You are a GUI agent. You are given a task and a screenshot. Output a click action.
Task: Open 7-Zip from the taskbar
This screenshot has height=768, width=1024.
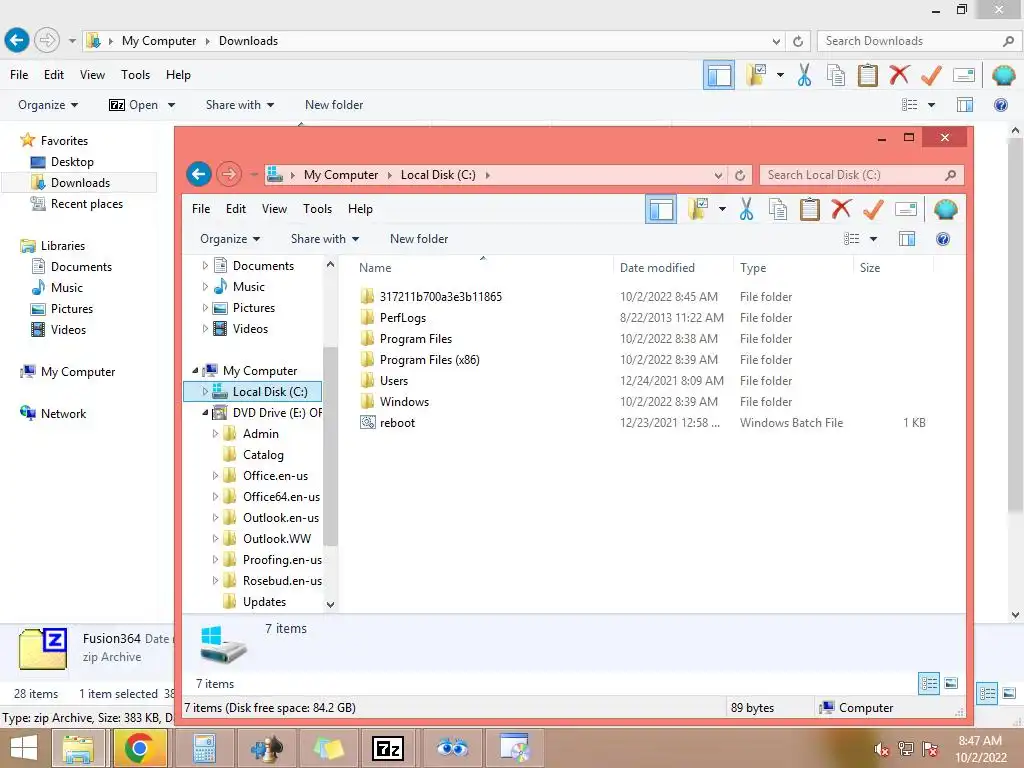[388, 748]
